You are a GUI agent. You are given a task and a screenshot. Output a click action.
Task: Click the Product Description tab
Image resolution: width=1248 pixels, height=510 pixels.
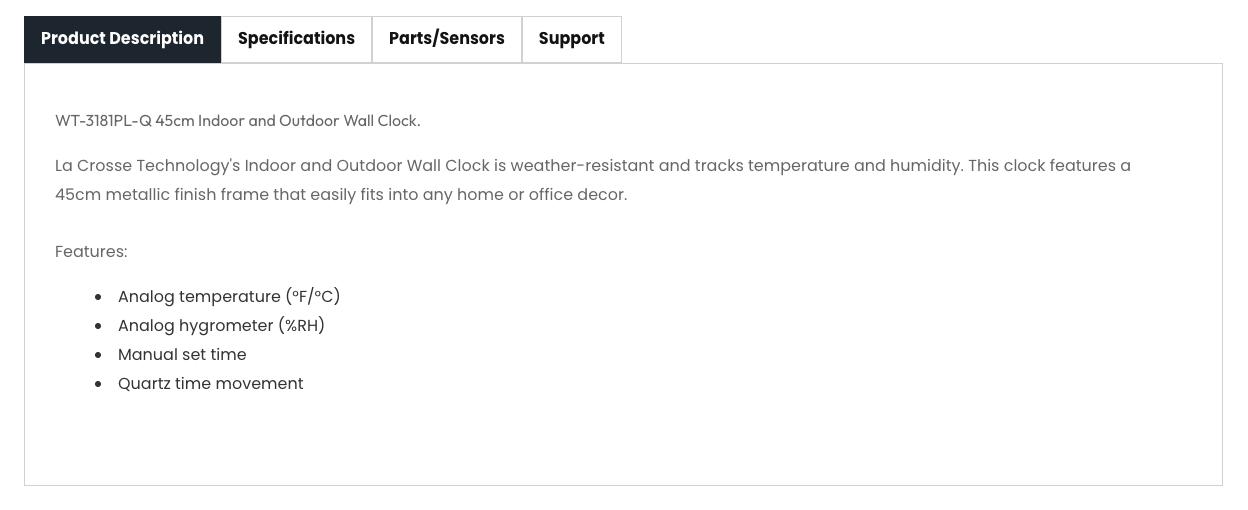tap(122, 39)
